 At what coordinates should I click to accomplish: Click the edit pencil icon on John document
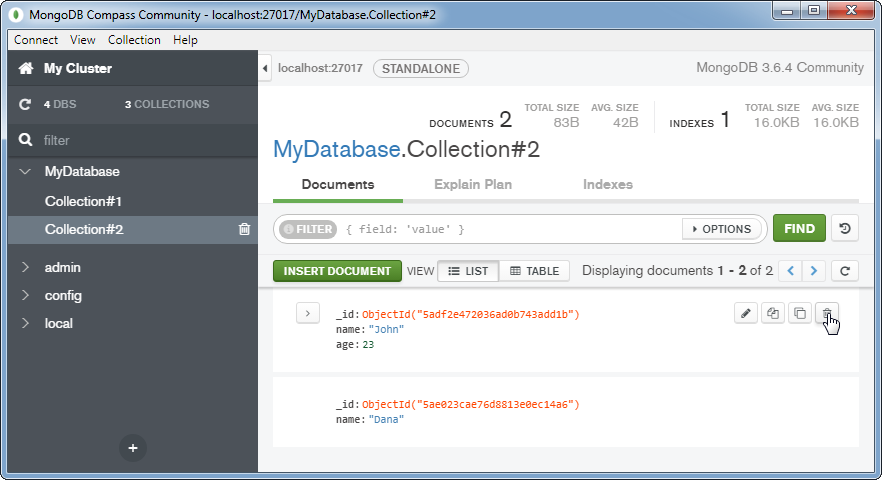[x=745, y=314]
